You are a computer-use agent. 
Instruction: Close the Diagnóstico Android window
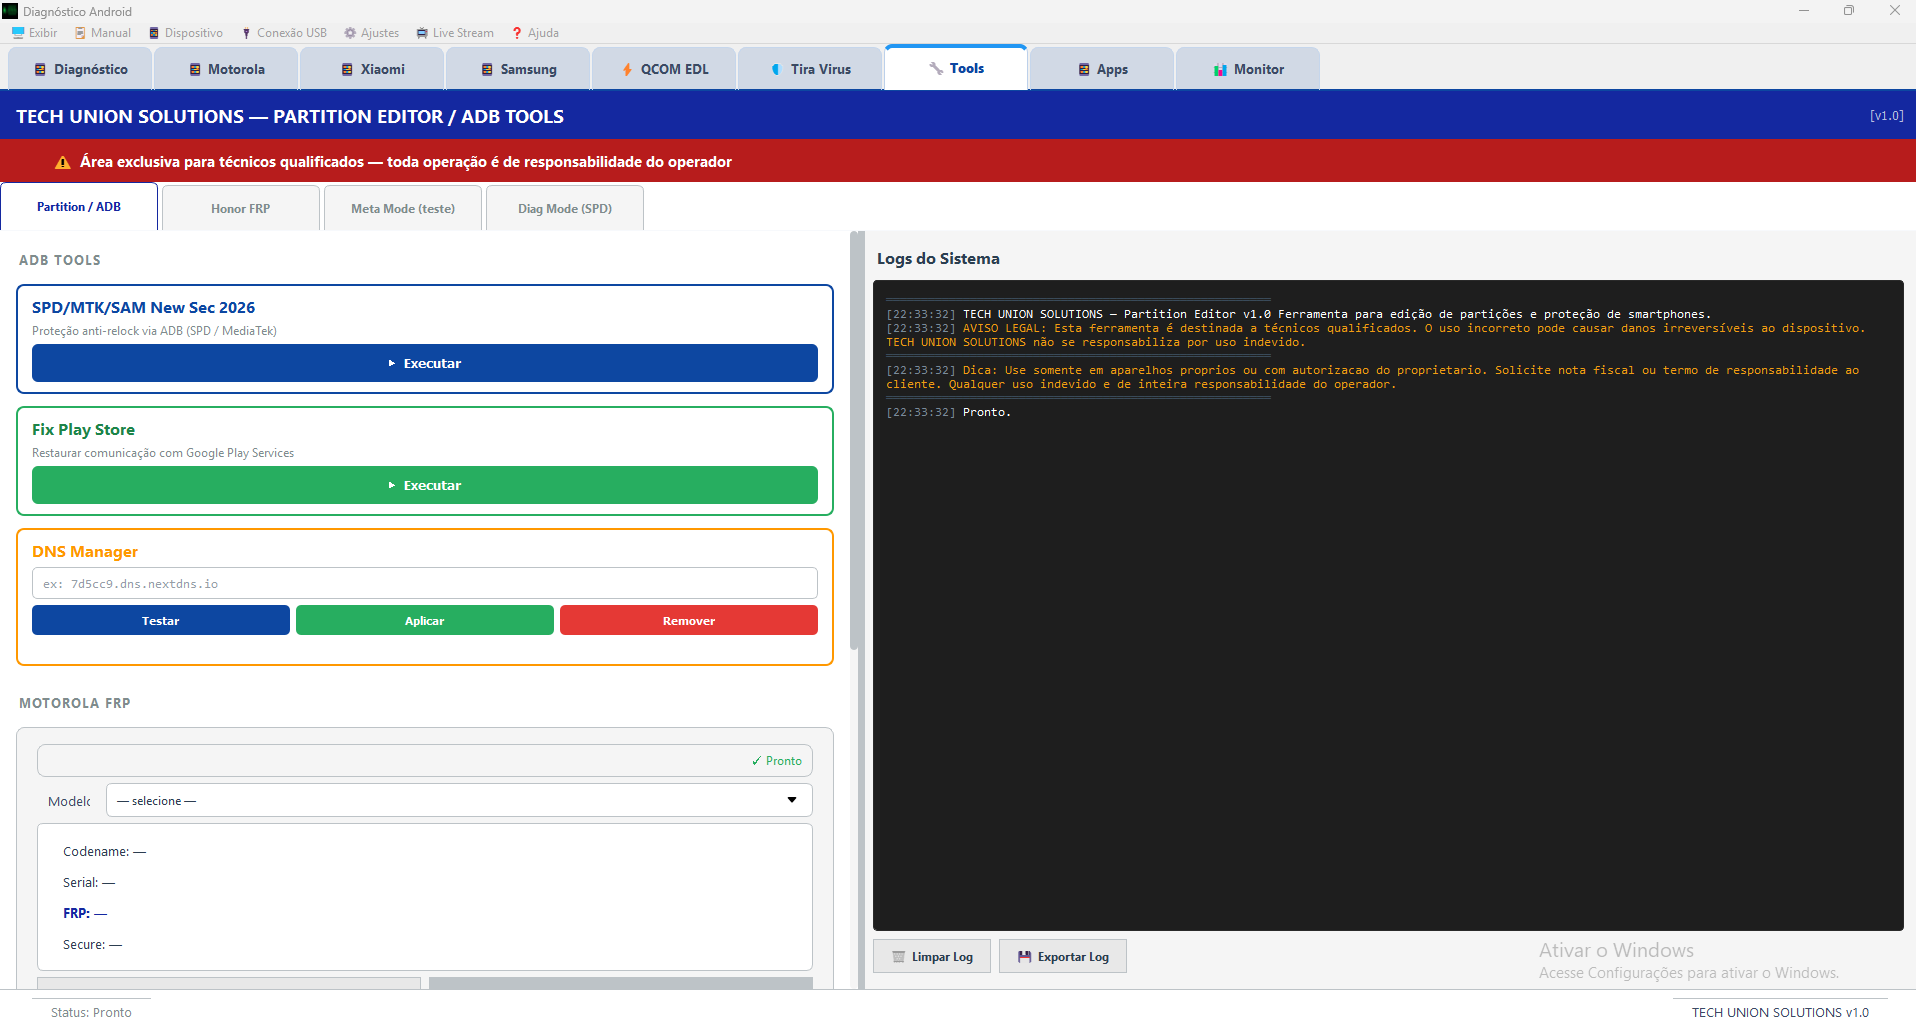(x=1894, y=11)
